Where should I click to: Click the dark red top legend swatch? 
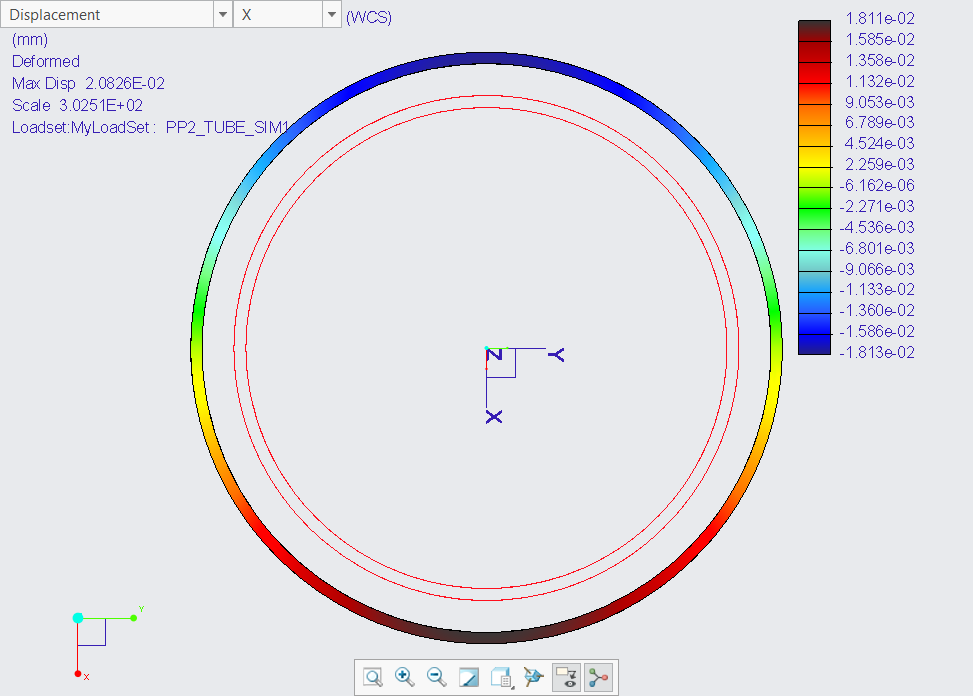(814, 31)
